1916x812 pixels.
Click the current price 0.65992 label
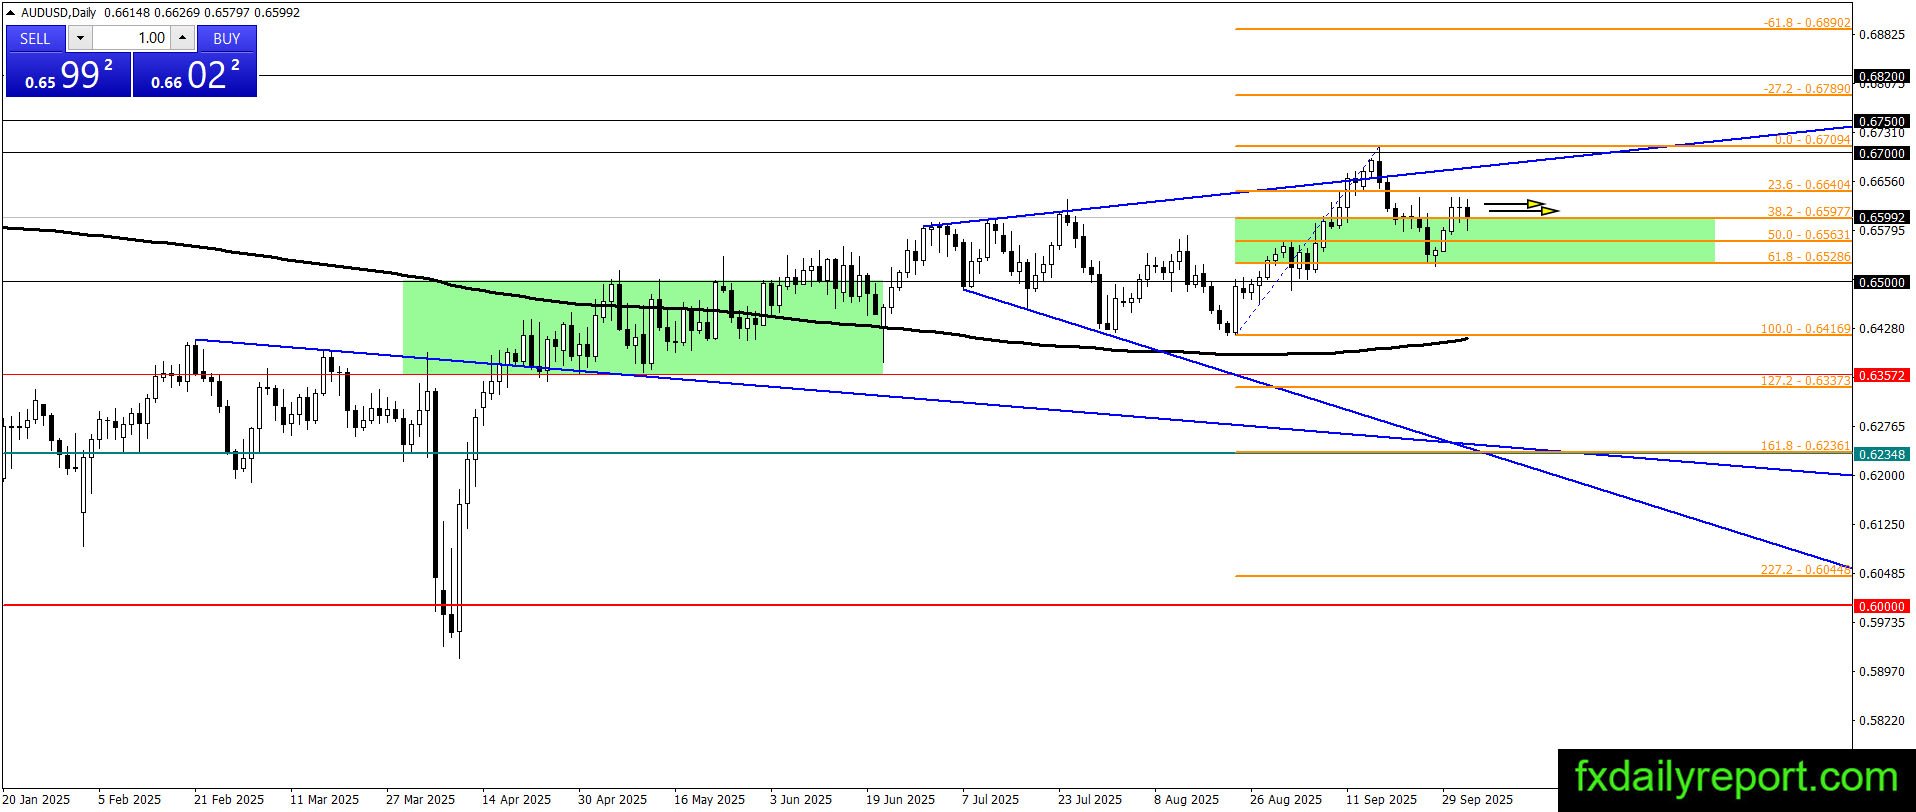click(x=1882, y=217)
